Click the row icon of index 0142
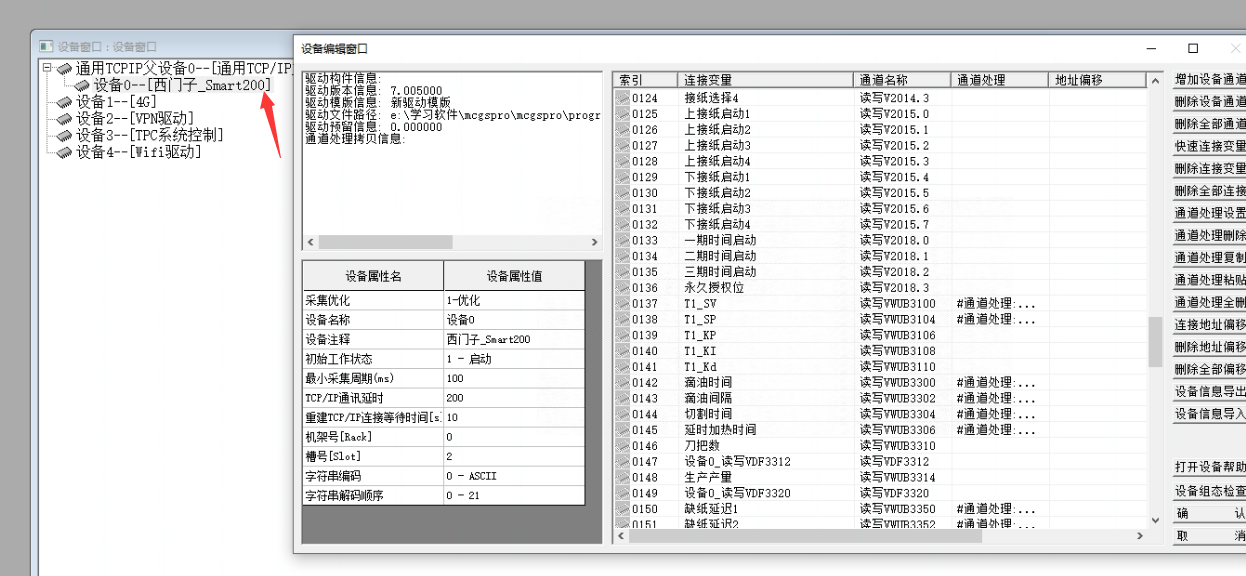Image resolution: width=1246 pixels, height=576 pixels. pos(622,382)
